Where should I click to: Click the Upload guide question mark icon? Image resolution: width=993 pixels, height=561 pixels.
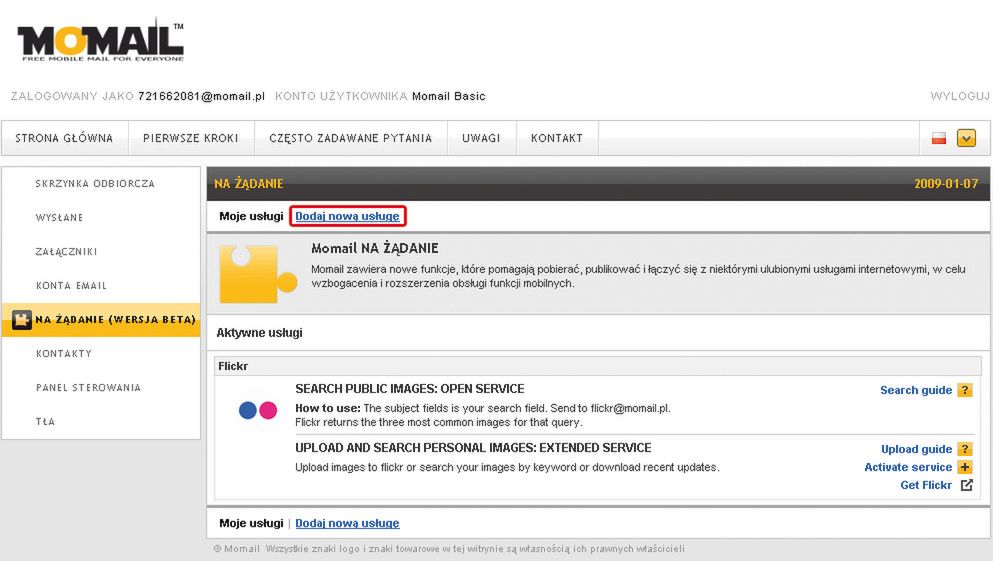pyautogui.click(x=965, y=449)
